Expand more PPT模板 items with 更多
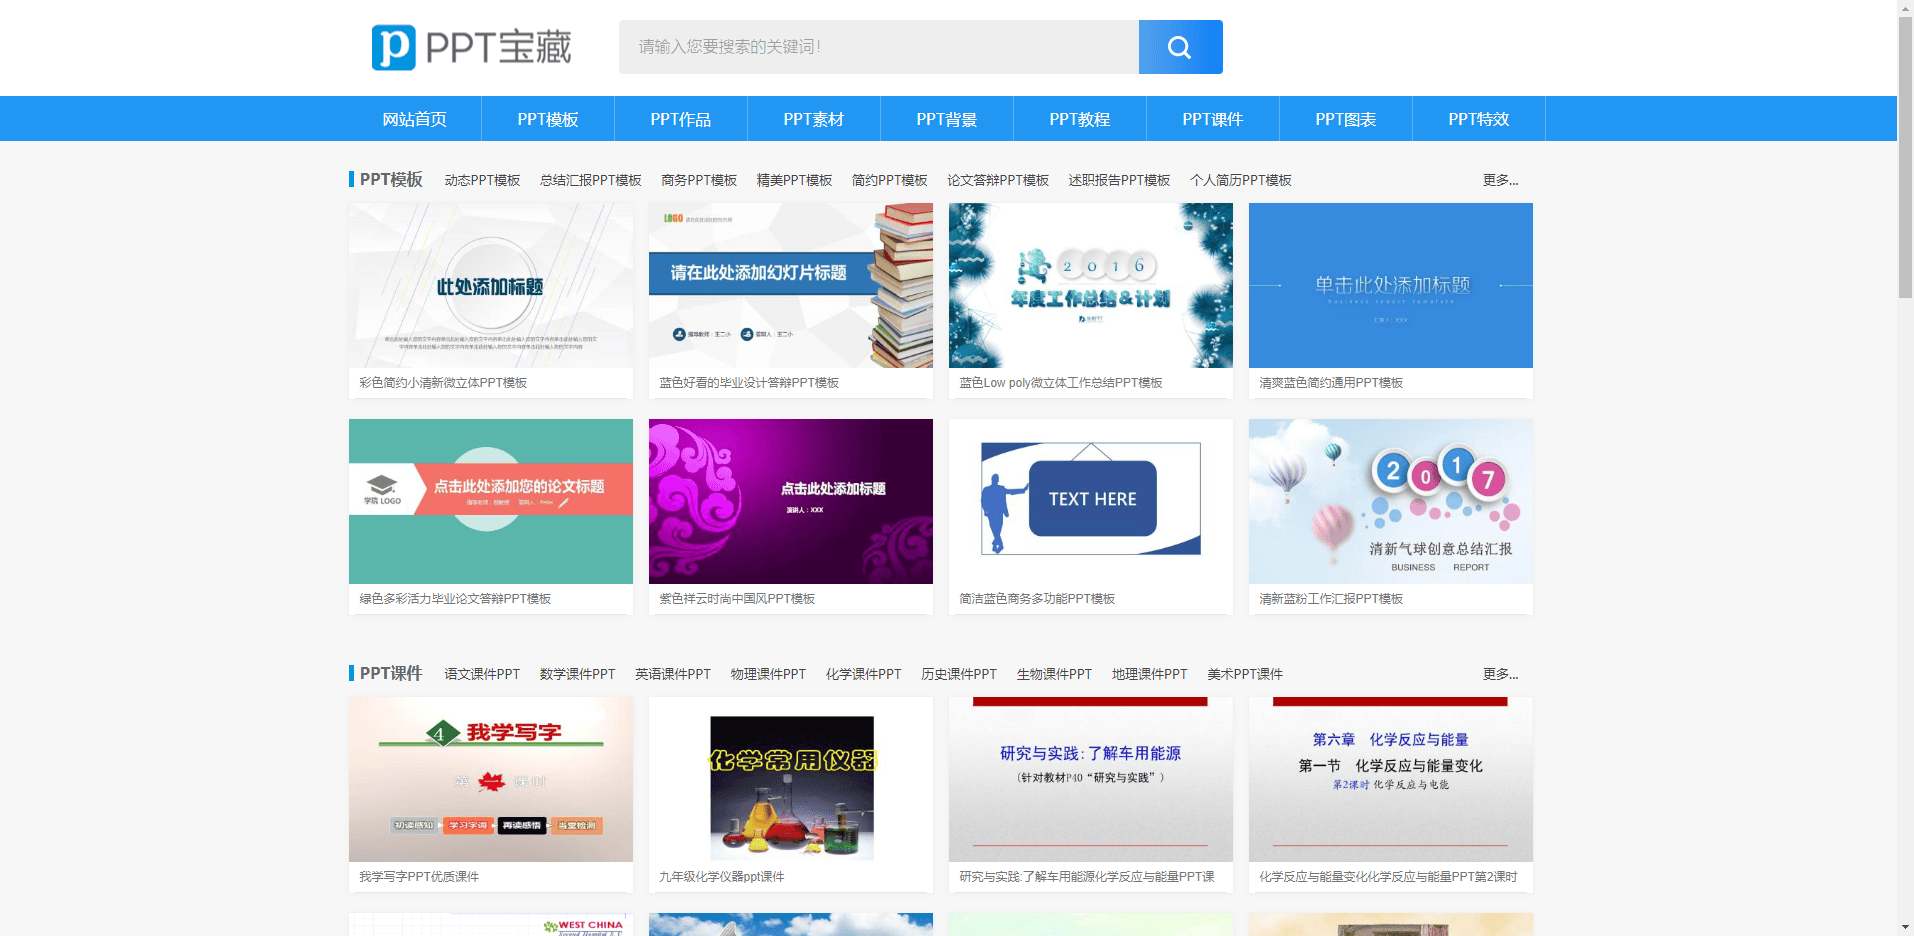Screen dimensions: 1914x936 [1499, 180]
